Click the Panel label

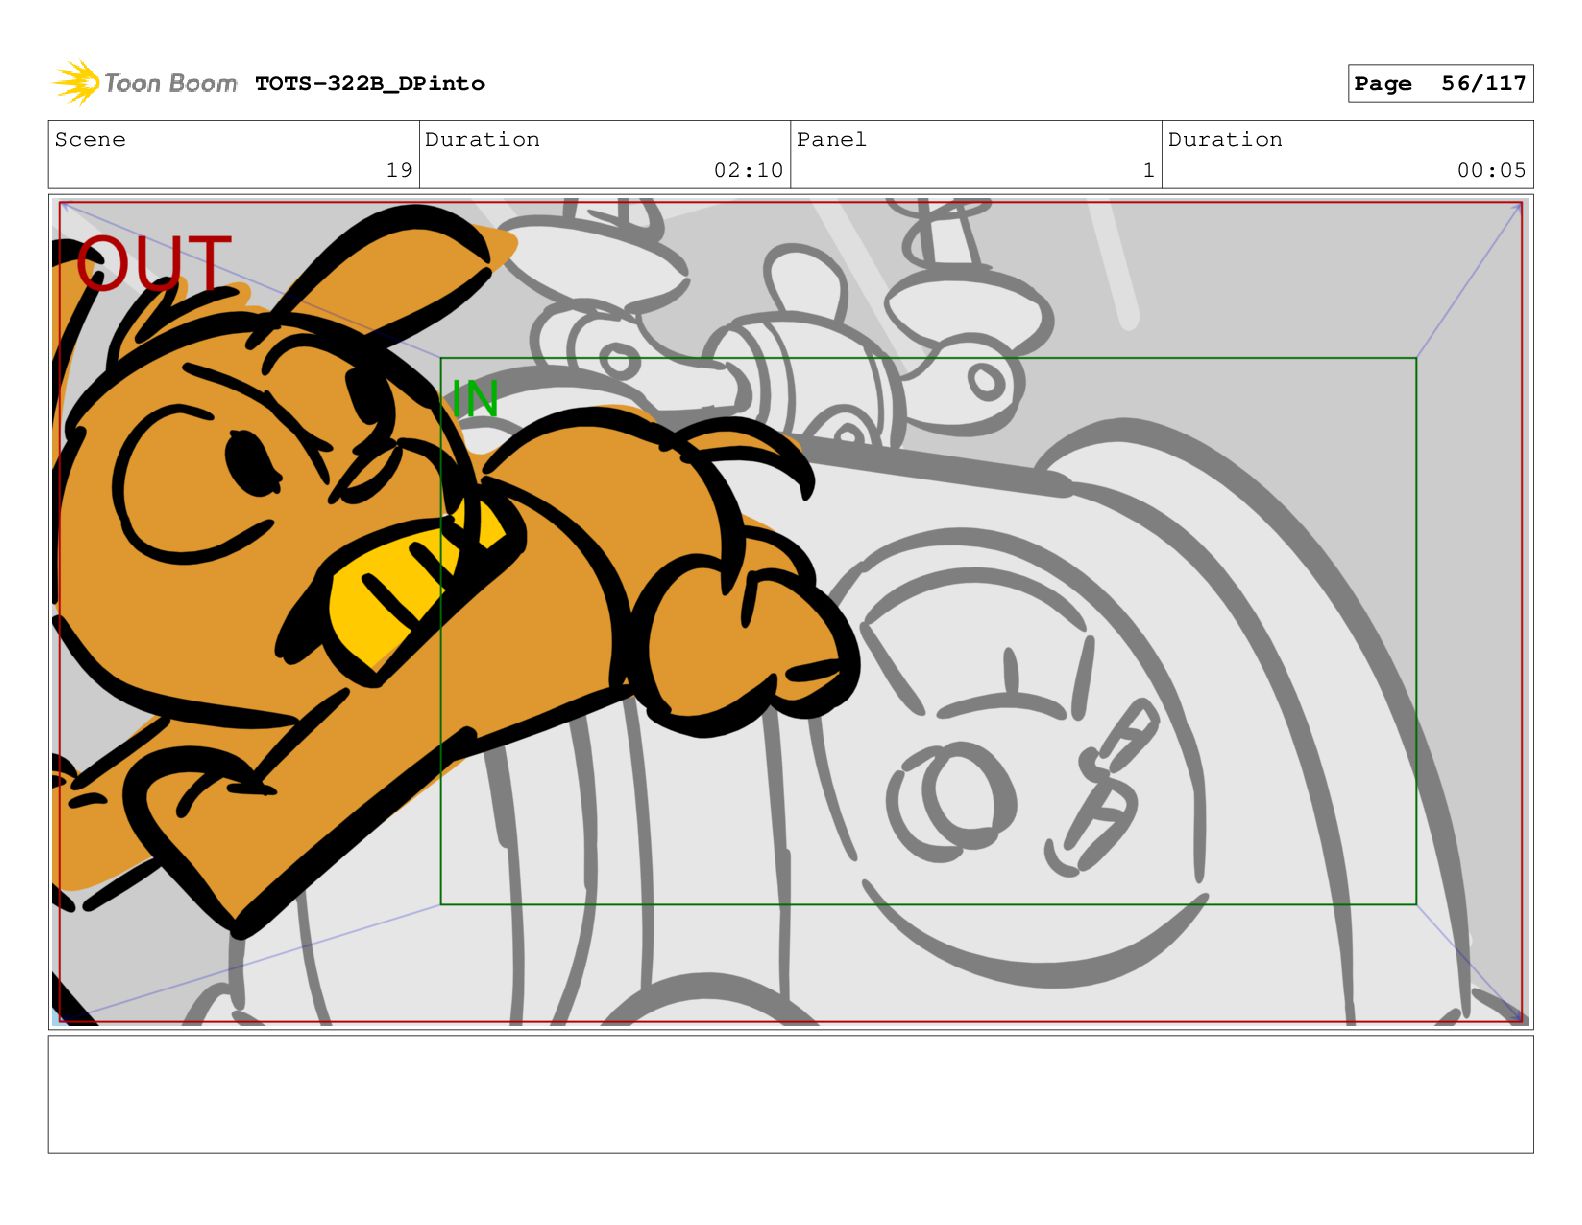tap(832, 140)
